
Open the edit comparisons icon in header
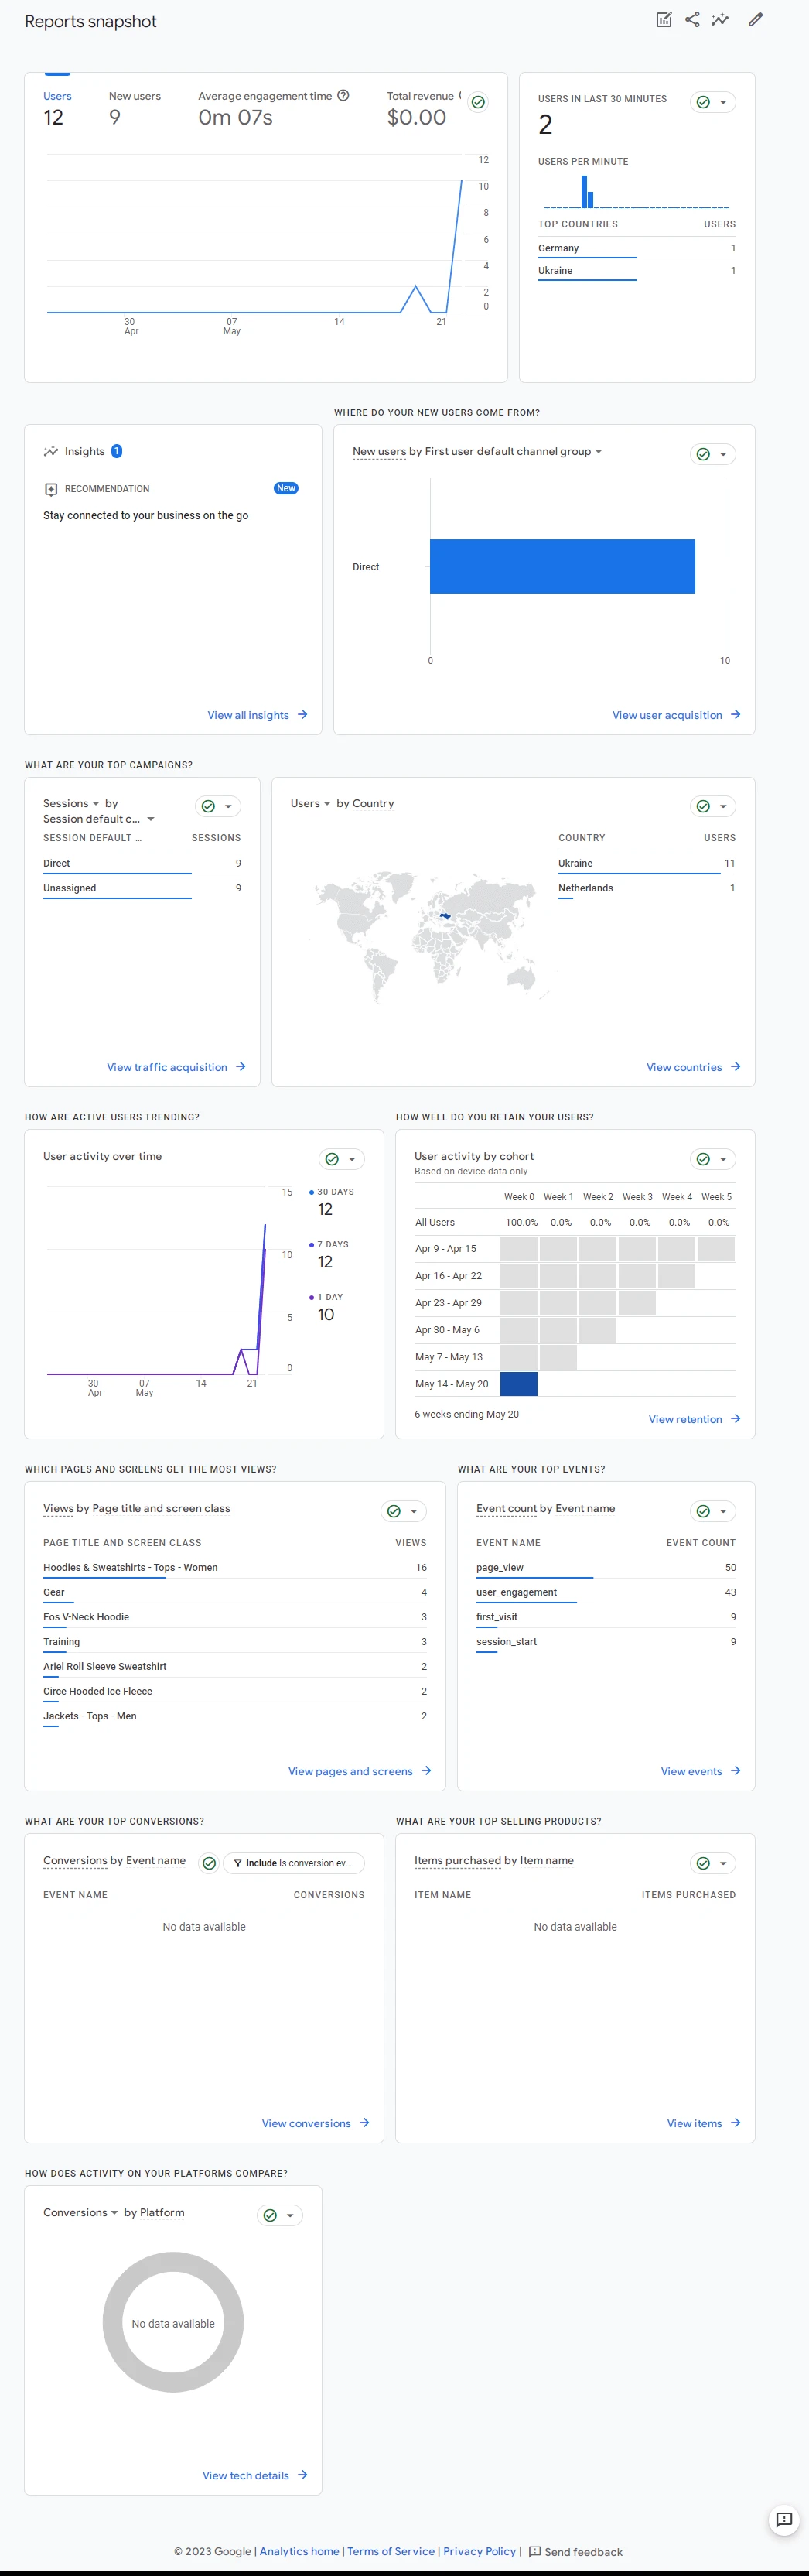coord(664,20)
